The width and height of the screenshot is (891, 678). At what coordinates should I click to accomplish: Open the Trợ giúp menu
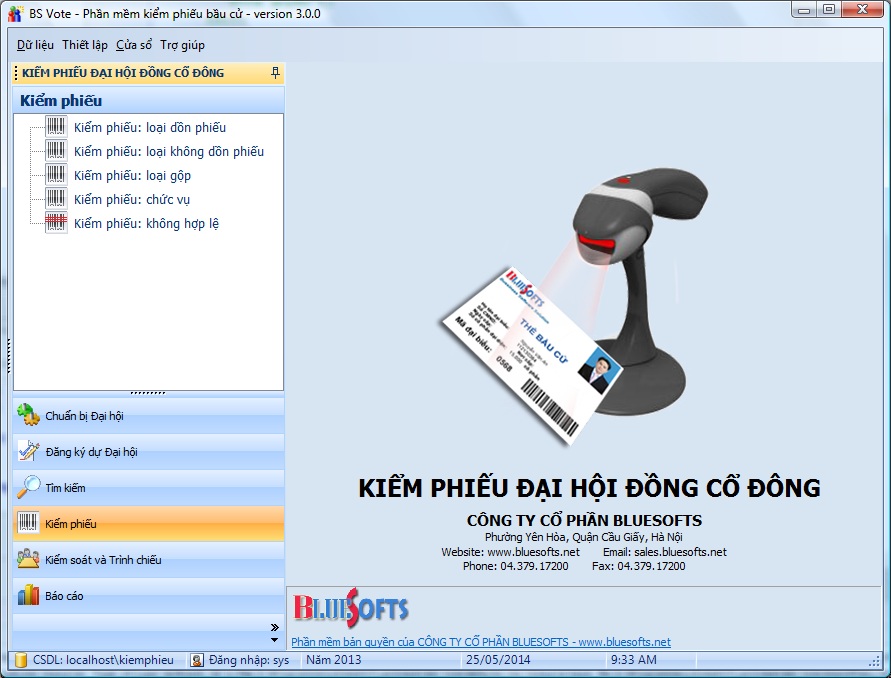coord(182,45)
